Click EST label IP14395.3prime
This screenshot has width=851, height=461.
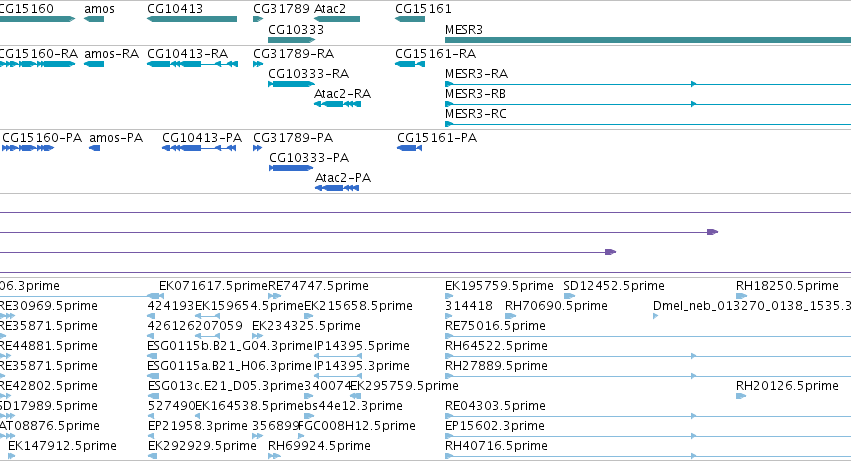pos(361,366)
